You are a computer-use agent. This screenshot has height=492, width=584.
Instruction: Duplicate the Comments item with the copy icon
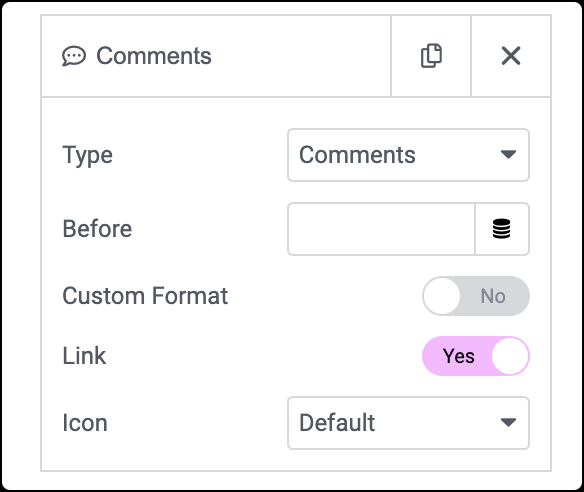(431, 56)
